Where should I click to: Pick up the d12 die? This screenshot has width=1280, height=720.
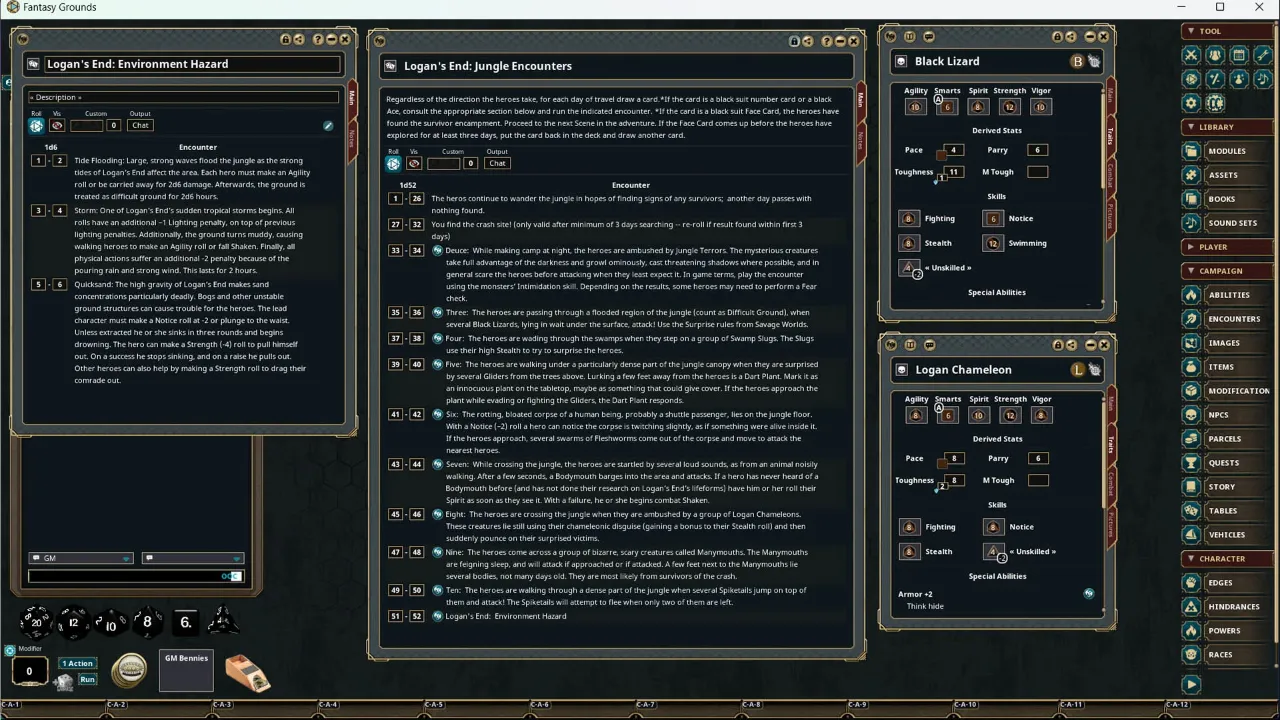click(73, 622)
